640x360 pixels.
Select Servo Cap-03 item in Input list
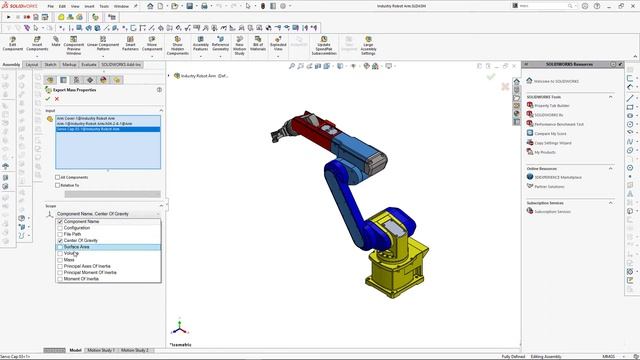(x=108, y=129)
